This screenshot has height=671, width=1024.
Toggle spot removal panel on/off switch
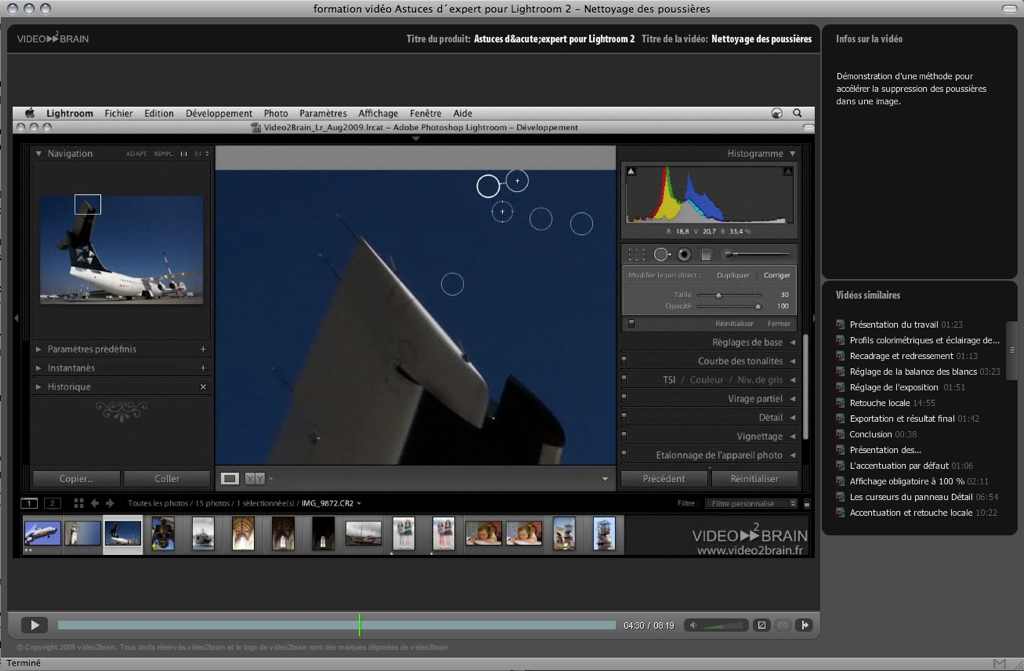click(x=632, y=323)
